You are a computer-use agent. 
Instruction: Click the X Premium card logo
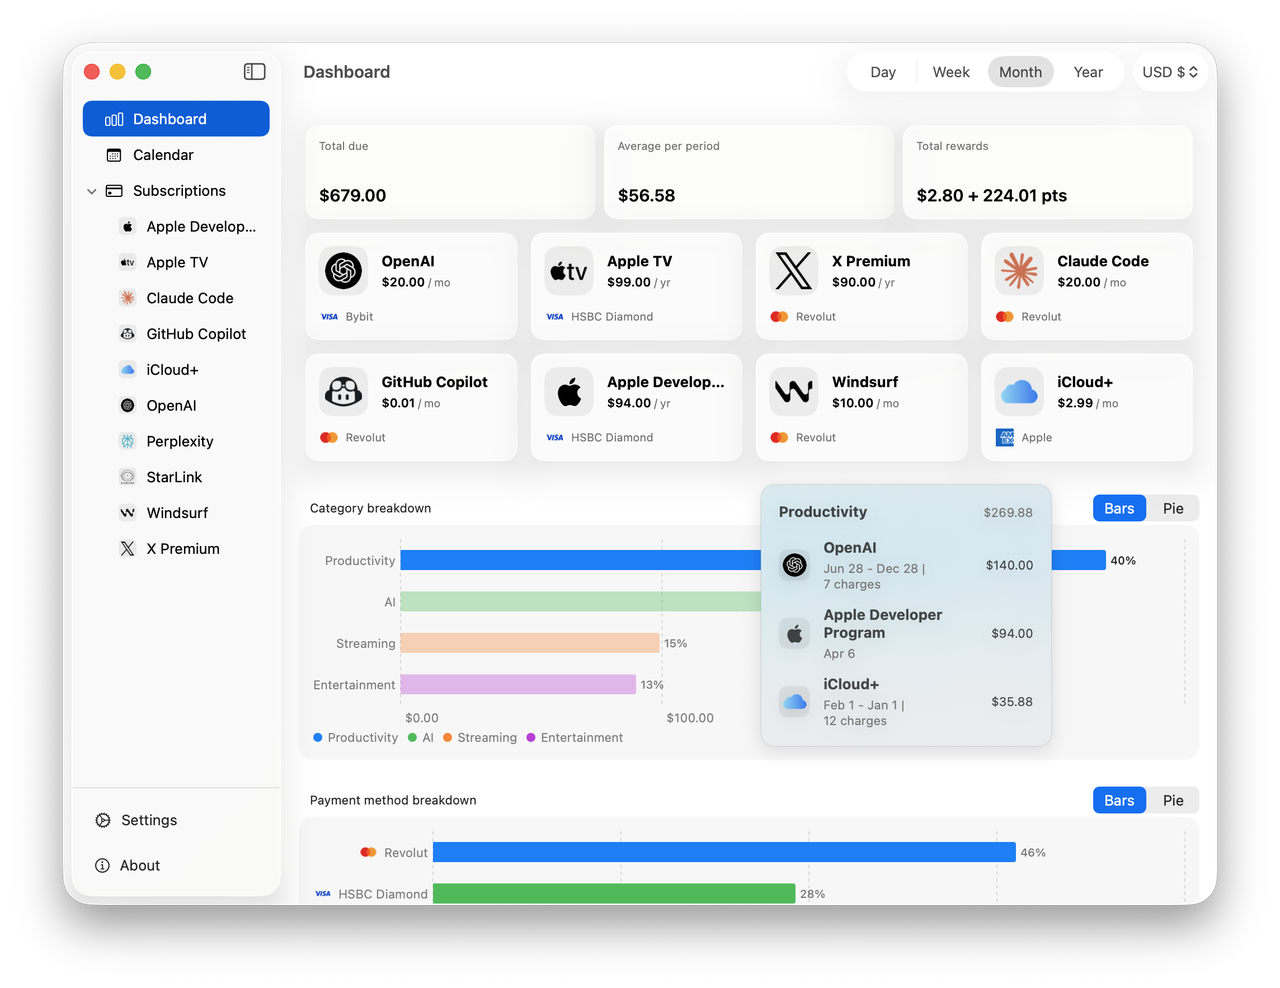point(794,271)
